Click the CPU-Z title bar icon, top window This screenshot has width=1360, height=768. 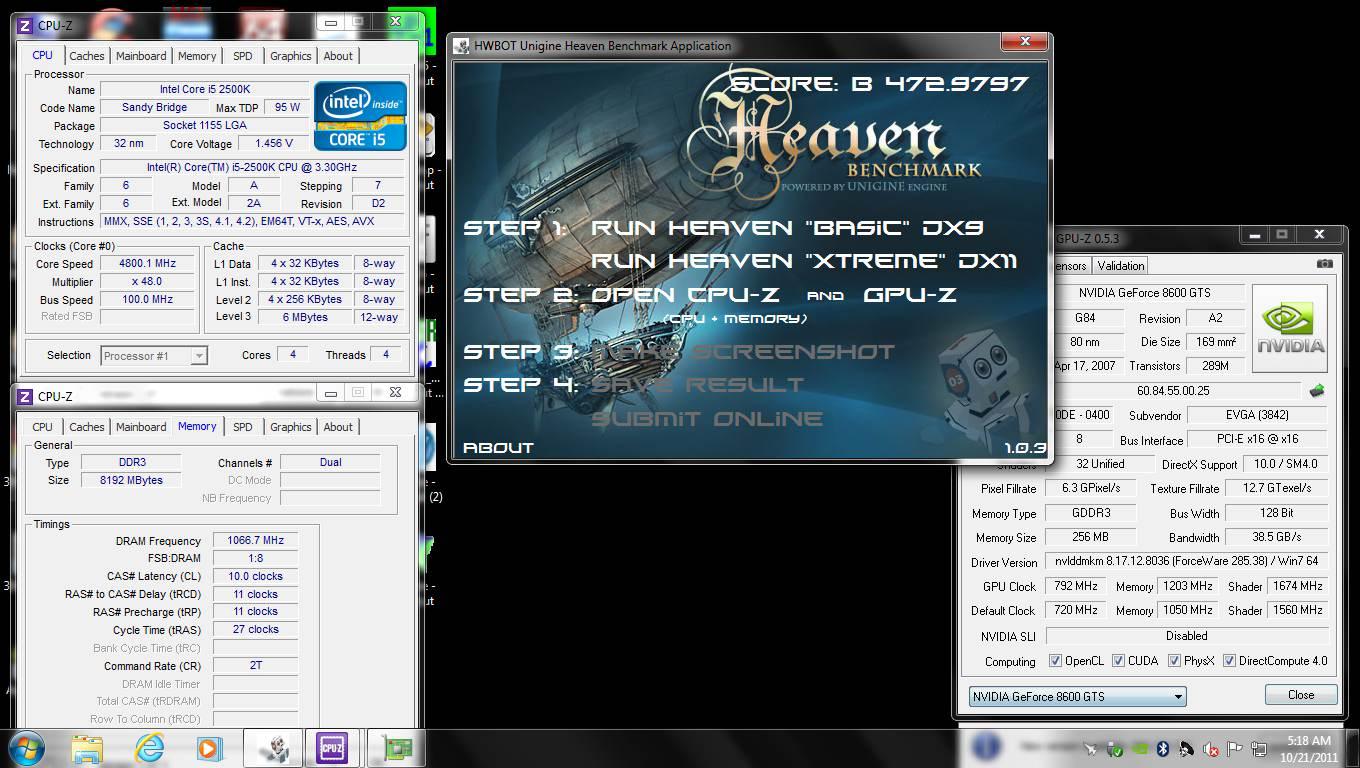click(x=26, y=25)
